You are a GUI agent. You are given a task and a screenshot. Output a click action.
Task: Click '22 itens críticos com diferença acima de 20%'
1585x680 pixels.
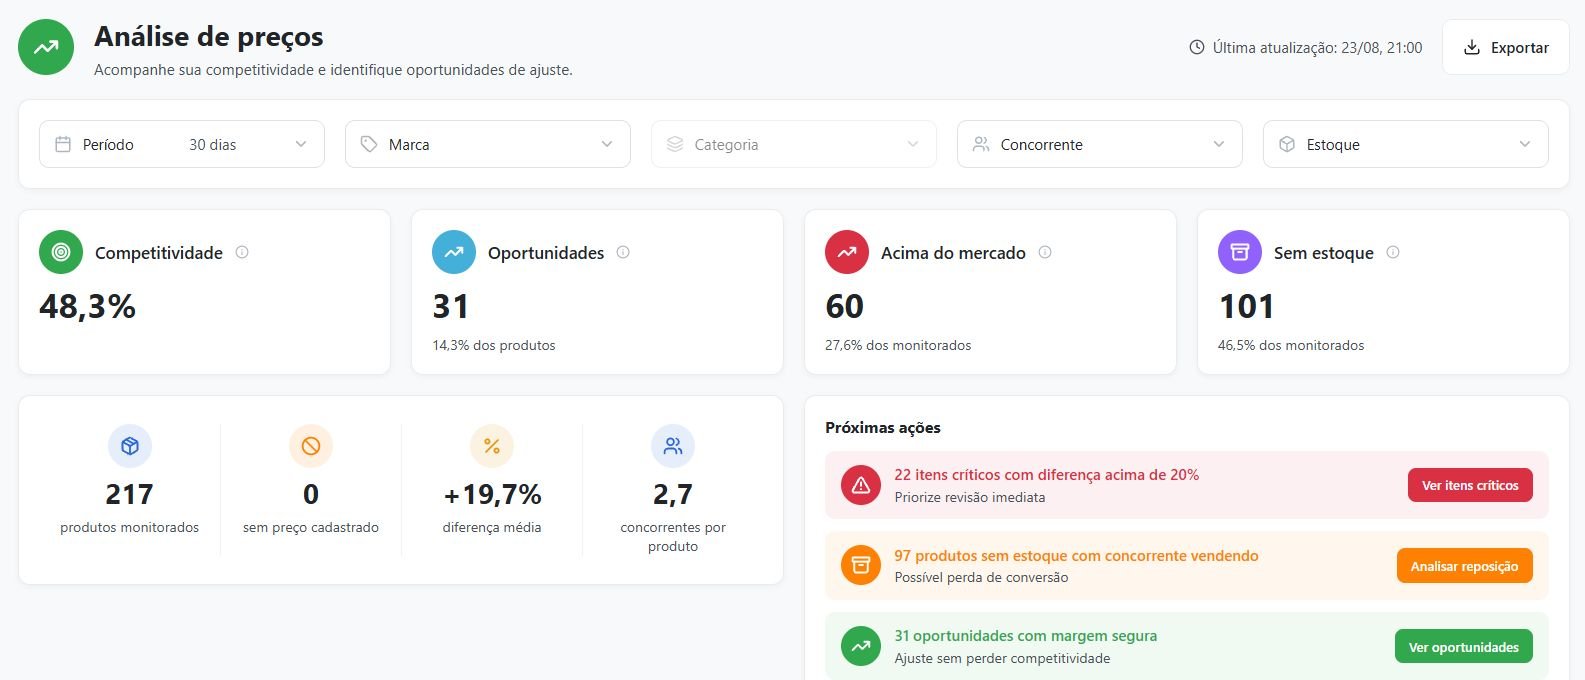[1047, 475]
